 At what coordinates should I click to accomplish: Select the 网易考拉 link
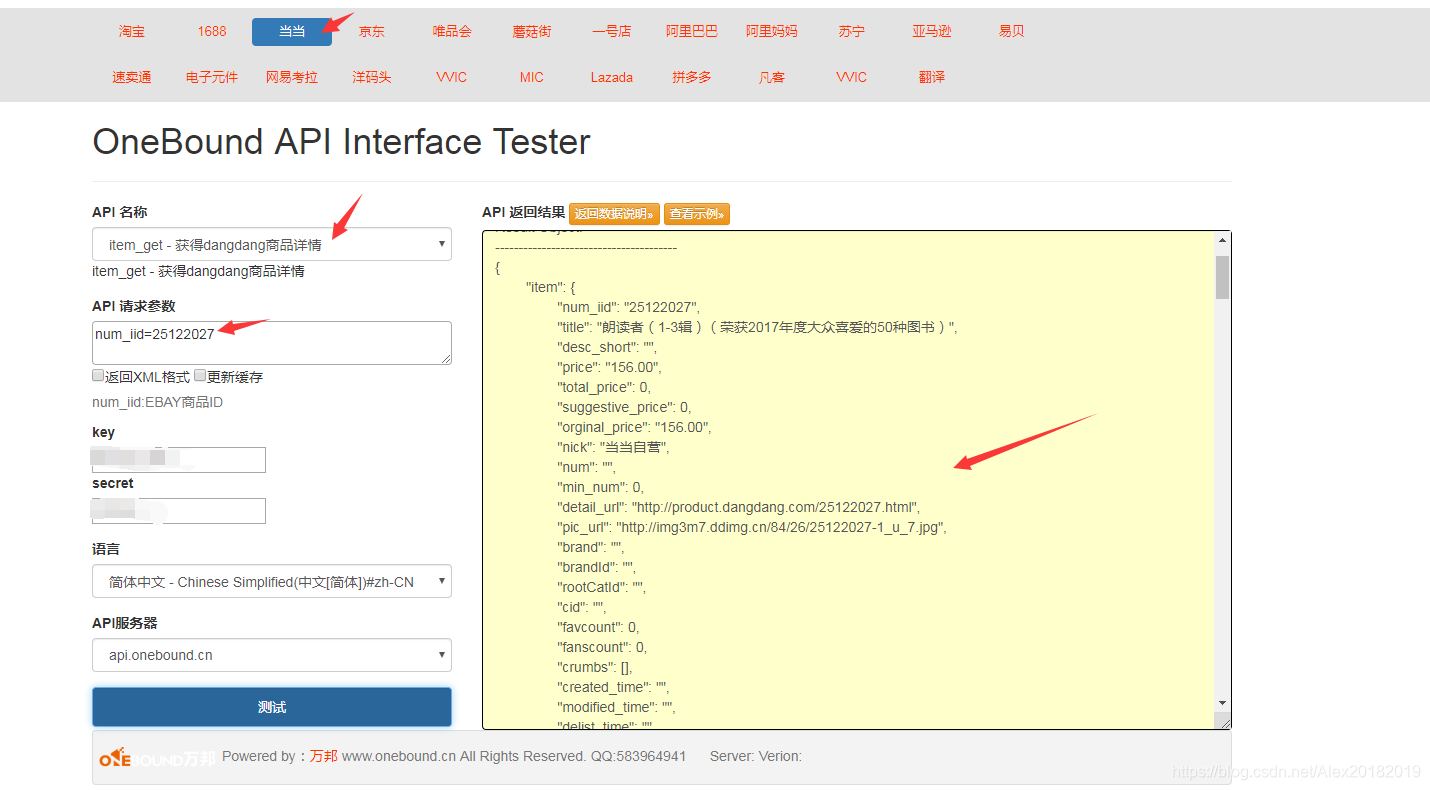point(292,77)
